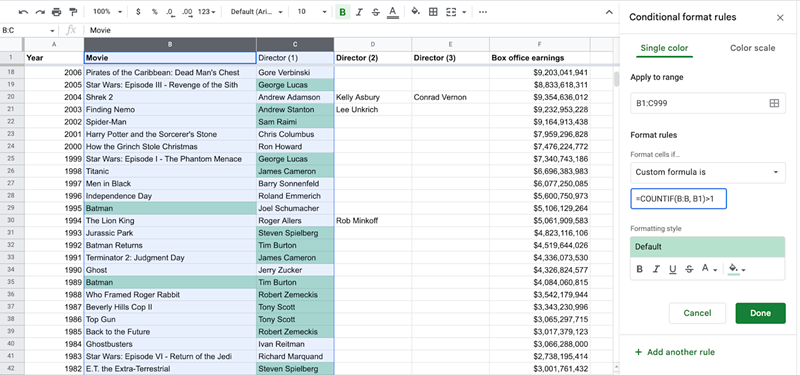800x375 pixels.
Task: Click the Joel Schumacher cell
Action: point(295,208)
